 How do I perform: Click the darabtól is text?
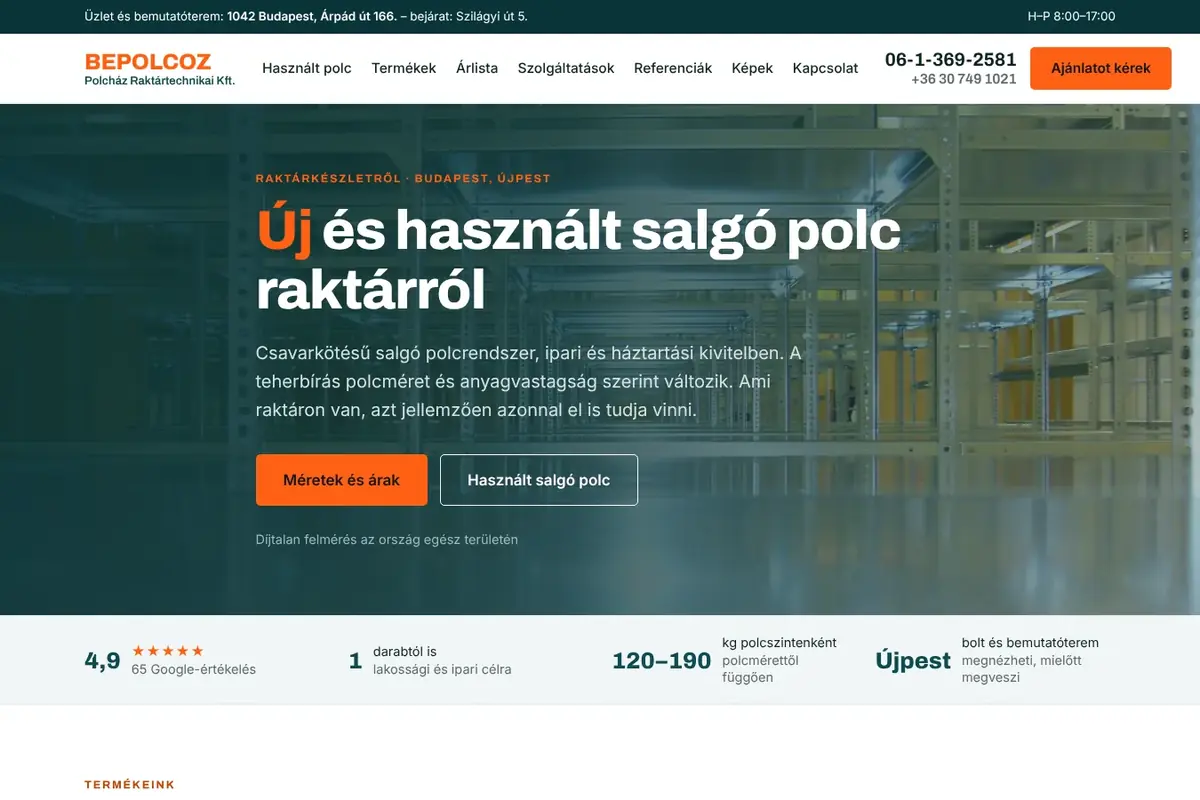coord(405,651)
